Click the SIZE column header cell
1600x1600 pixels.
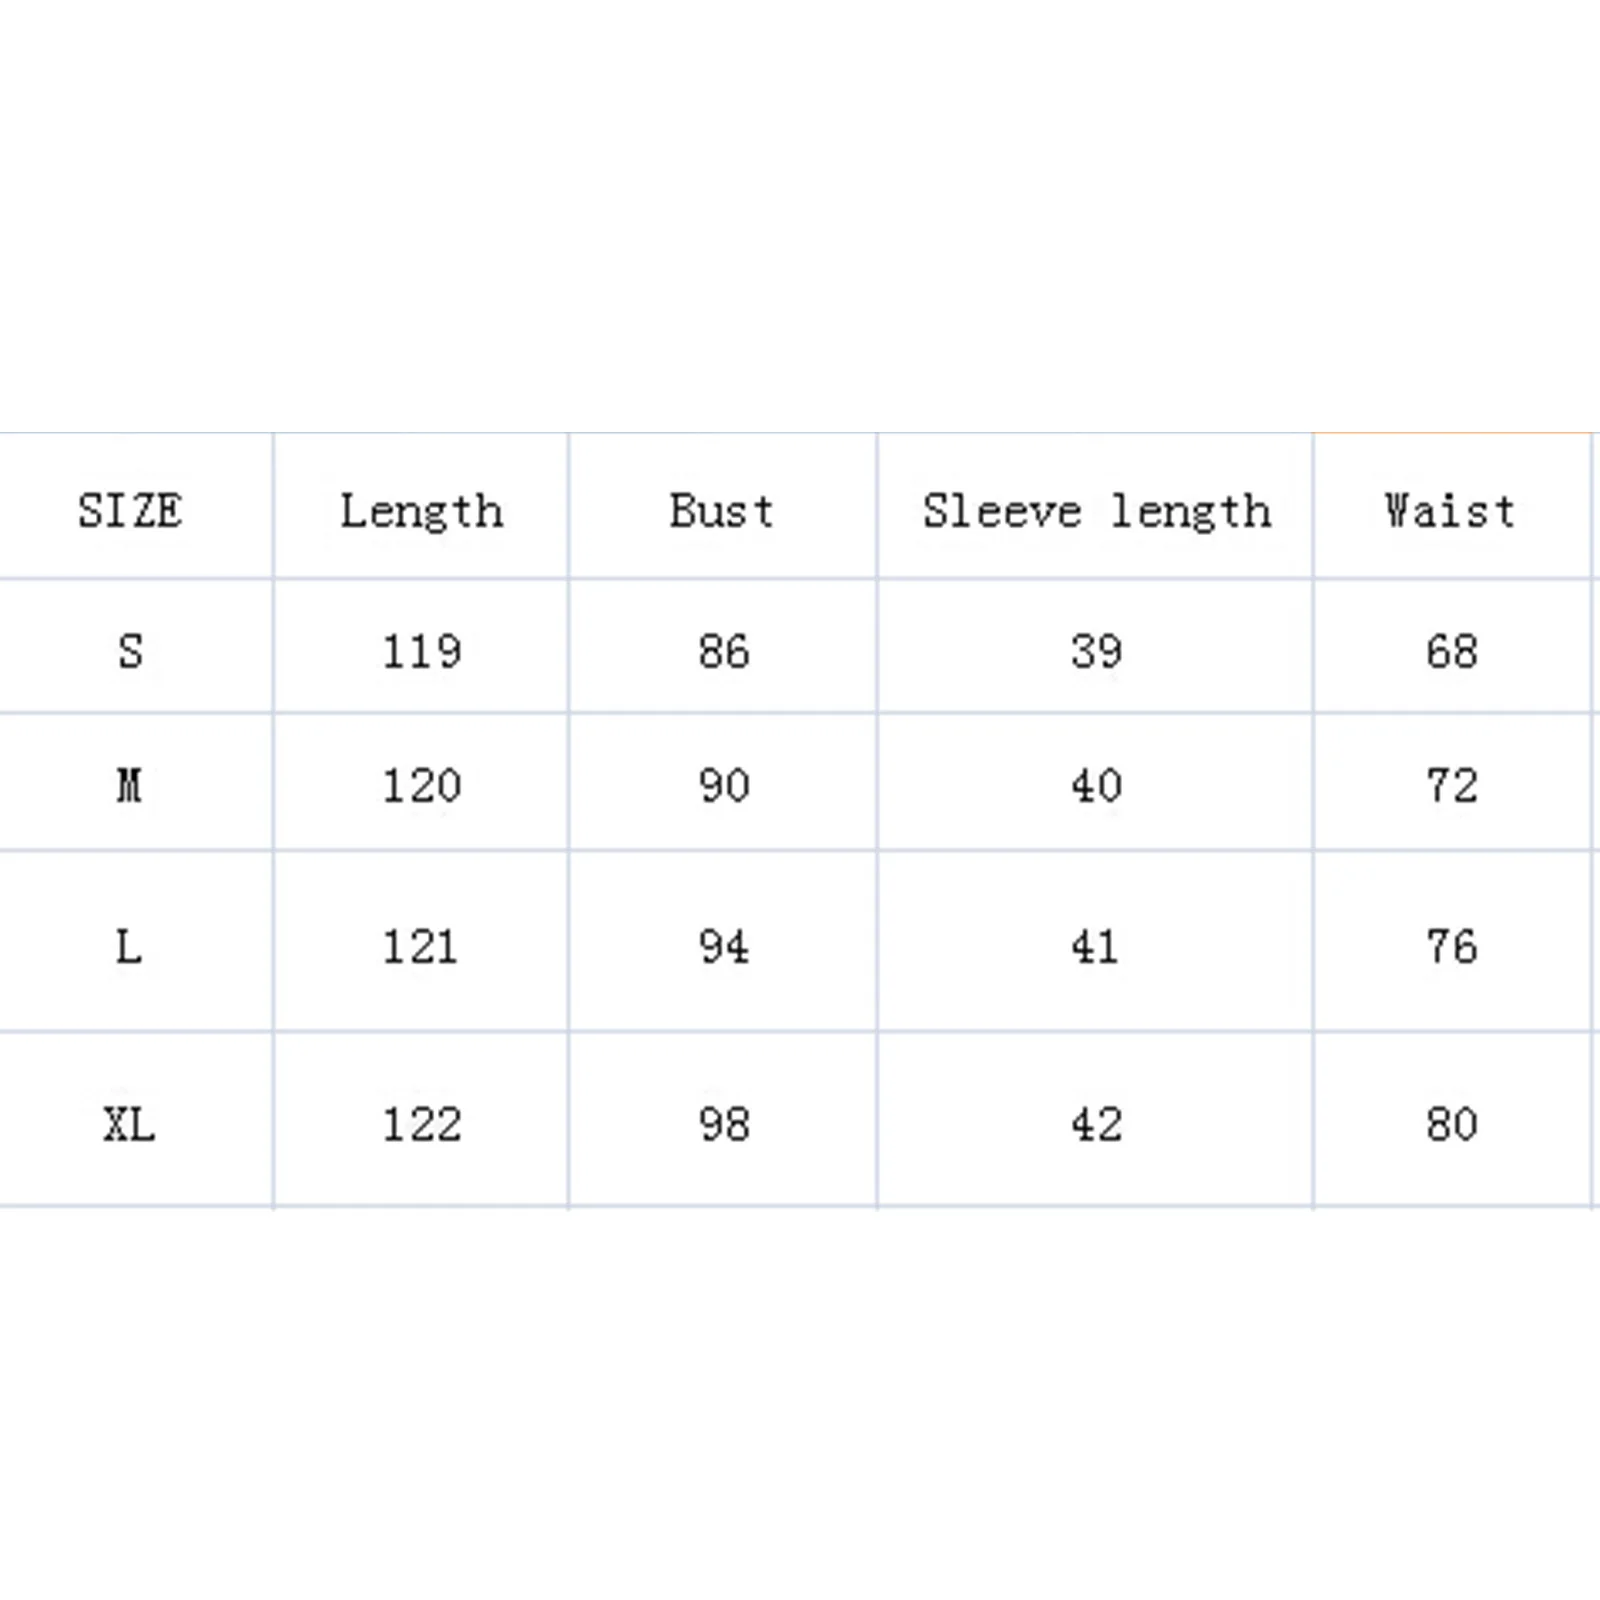pyautogui.click(x=130, y=511)
